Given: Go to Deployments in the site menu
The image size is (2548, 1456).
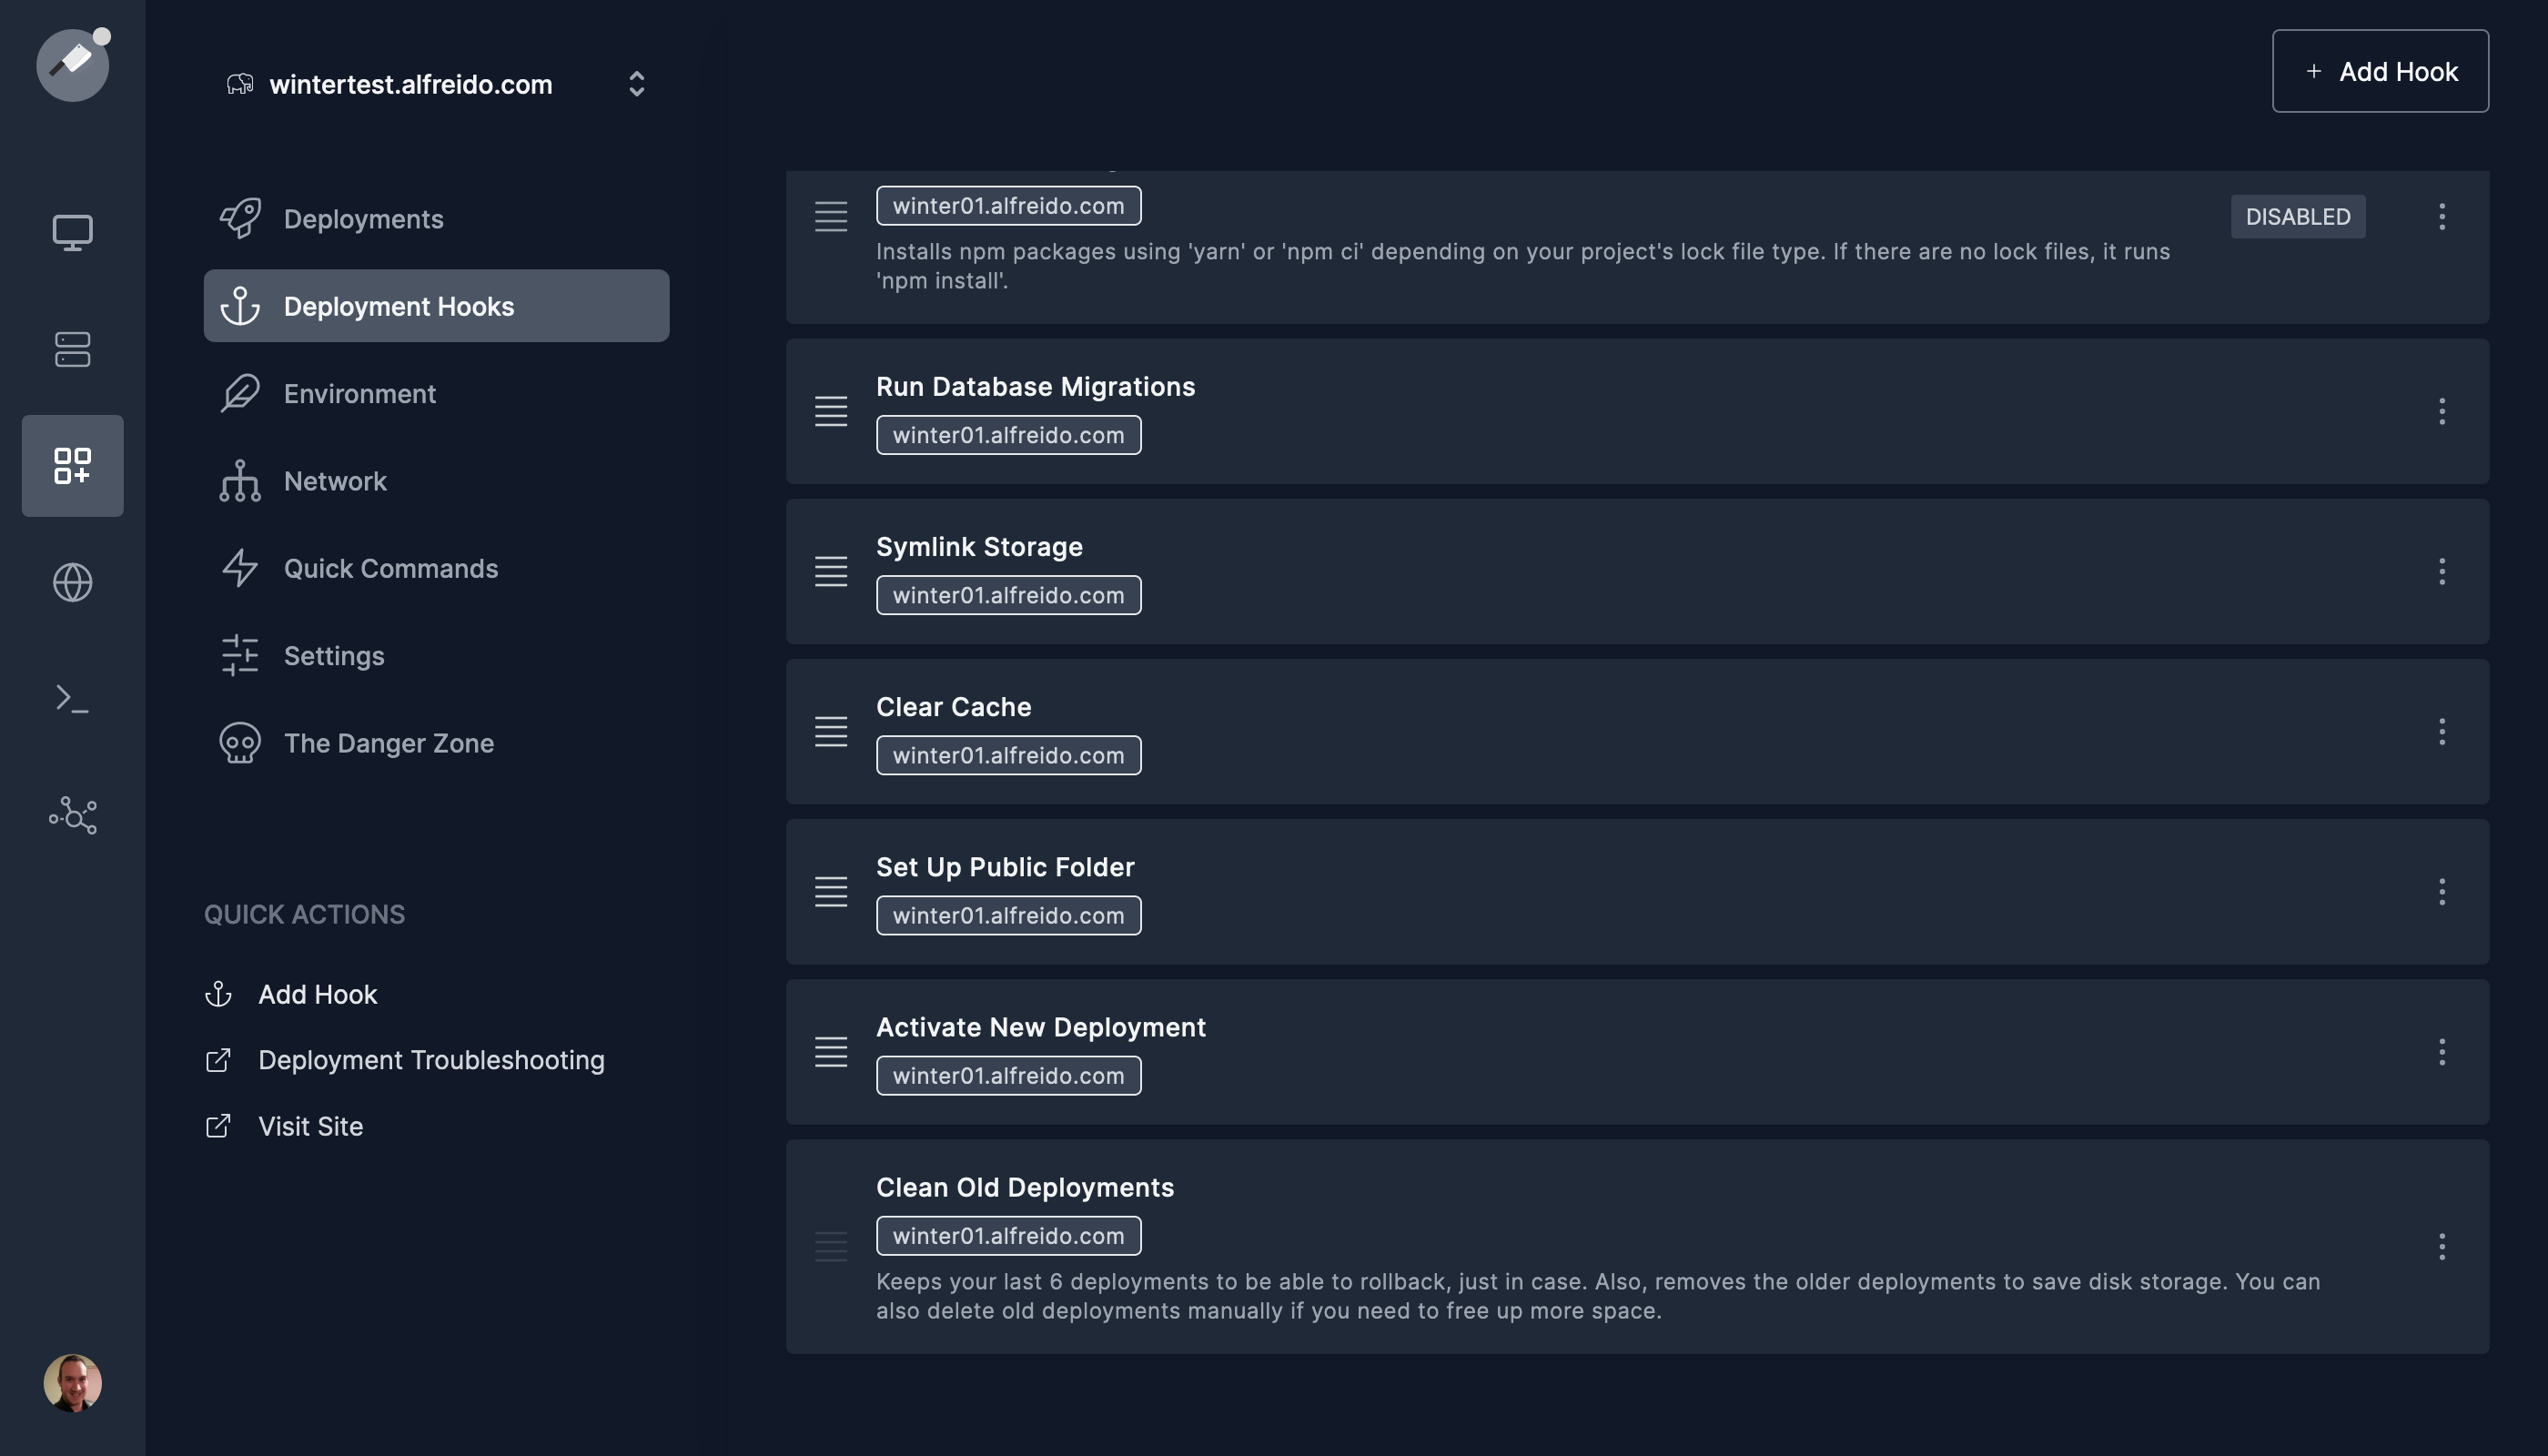Looking at the screenshot, I should point(363,219).
